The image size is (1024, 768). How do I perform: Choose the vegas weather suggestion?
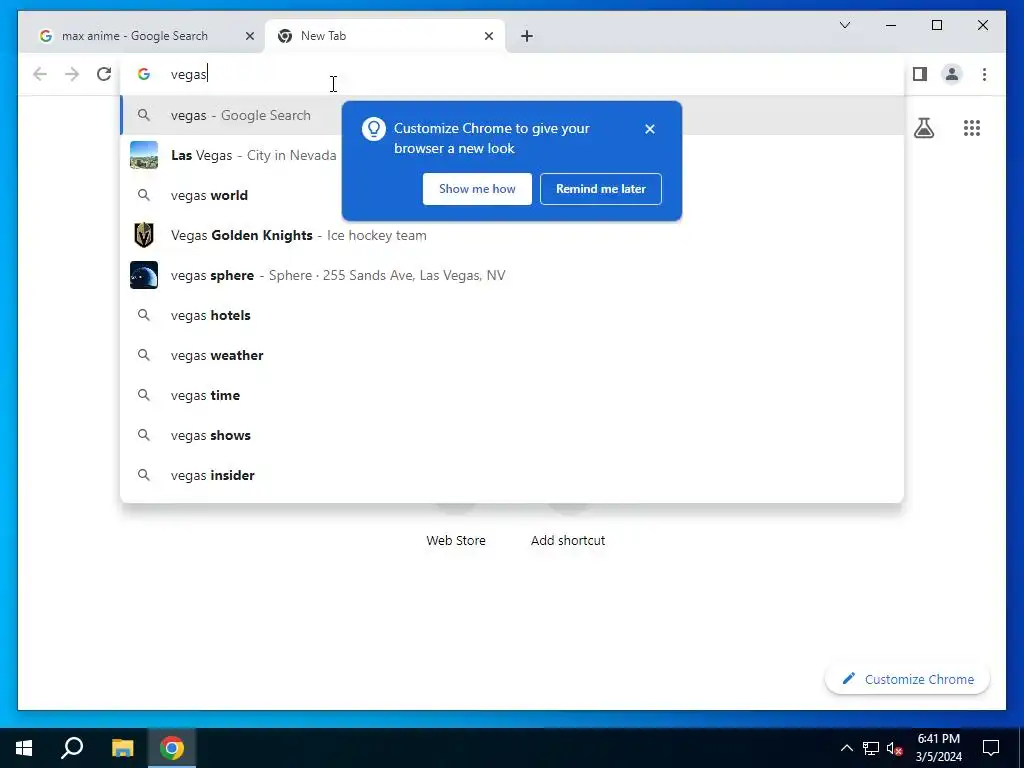point(512,355)
